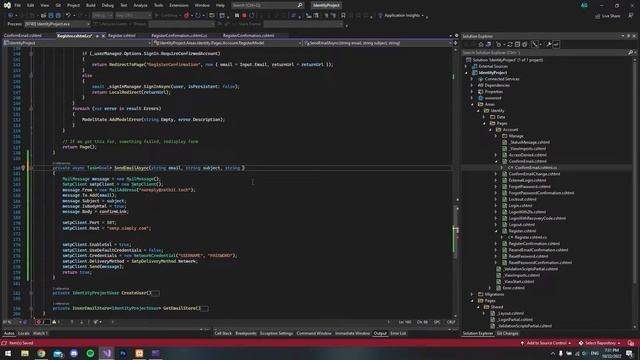Click notifications bell in status bar
Viewport: 640px width, 360px height.
click(x=631, y=343)
